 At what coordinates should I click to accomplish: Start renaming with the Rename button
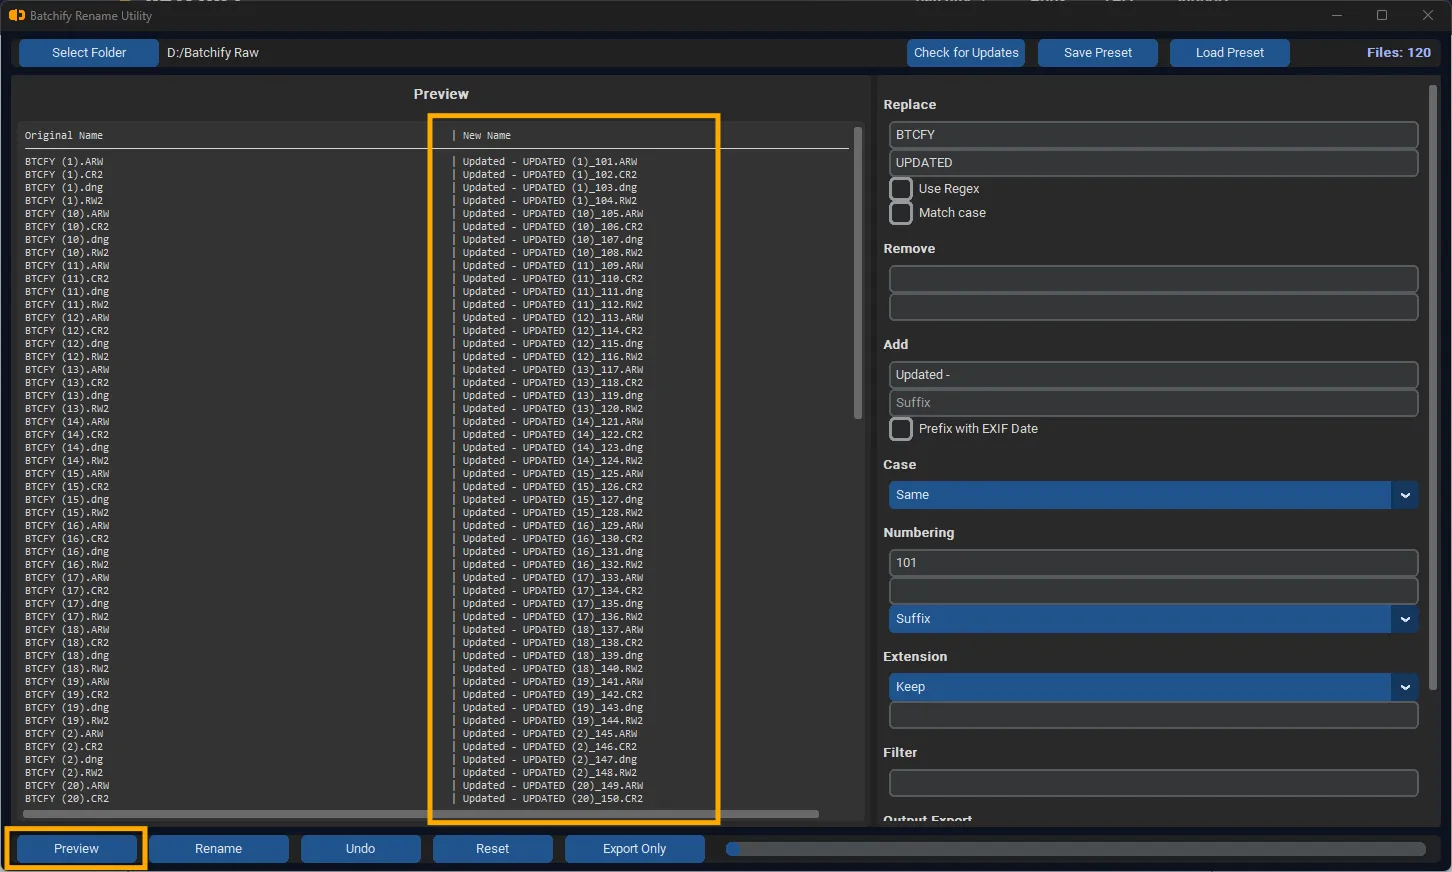tap(218, 848)
